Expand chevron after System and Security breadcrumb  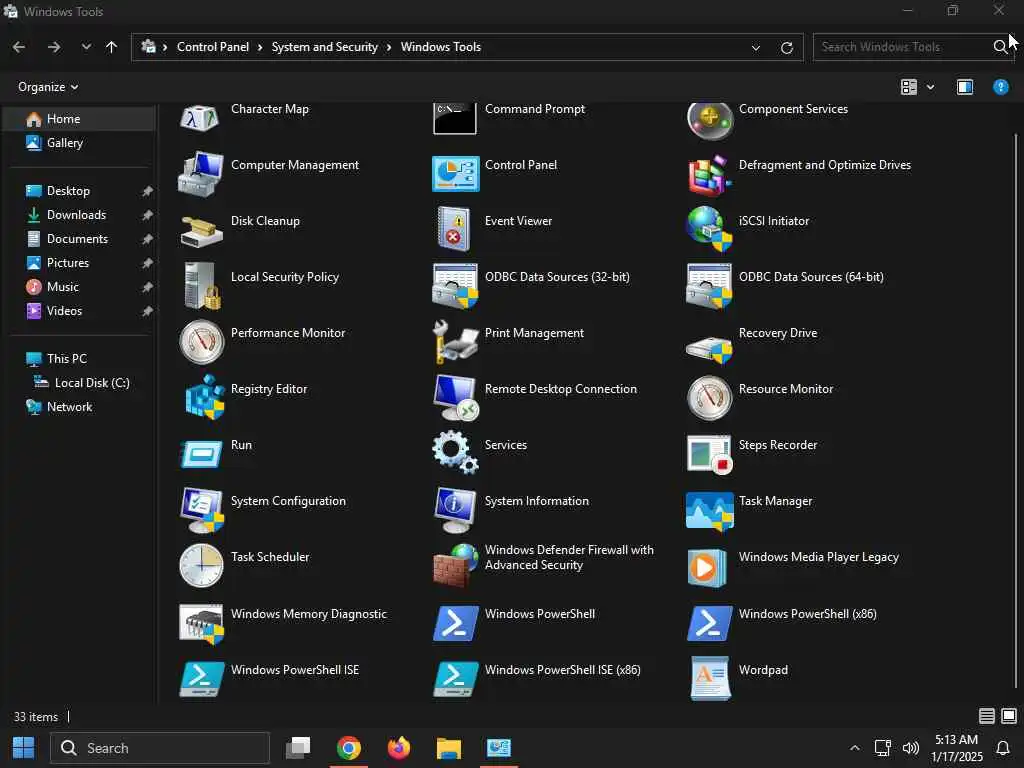389,47
